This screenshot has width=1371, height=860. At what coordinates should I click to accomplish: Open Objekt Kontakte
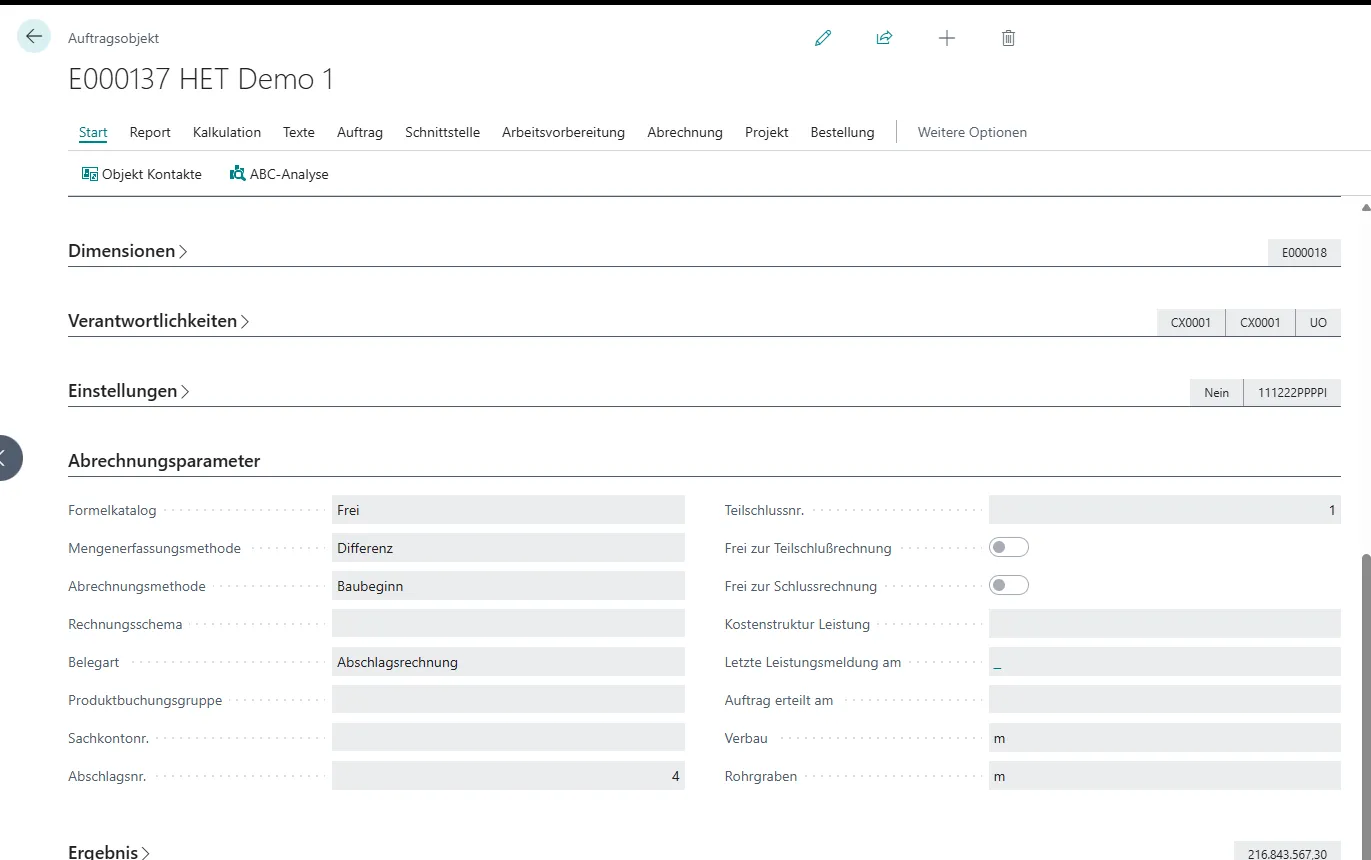[x=142, y=174]
